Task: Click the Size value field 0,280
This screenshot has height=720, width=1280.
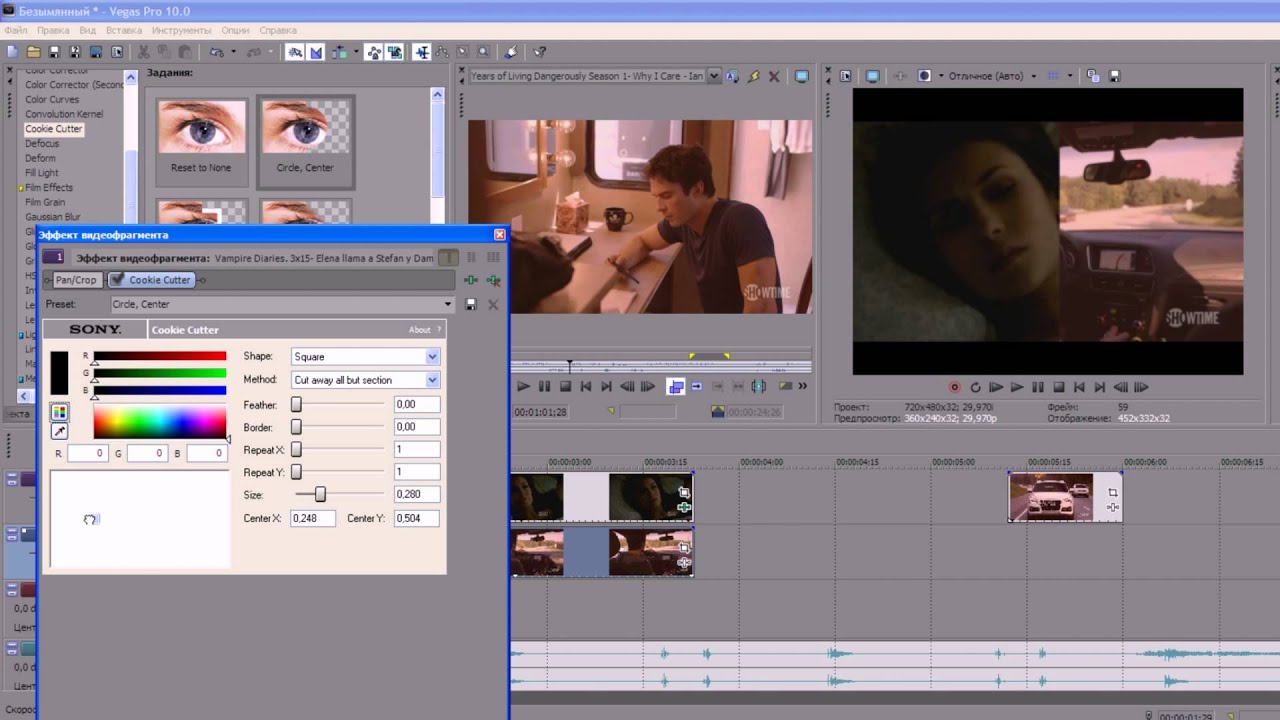Action: (x=417, y=494)
